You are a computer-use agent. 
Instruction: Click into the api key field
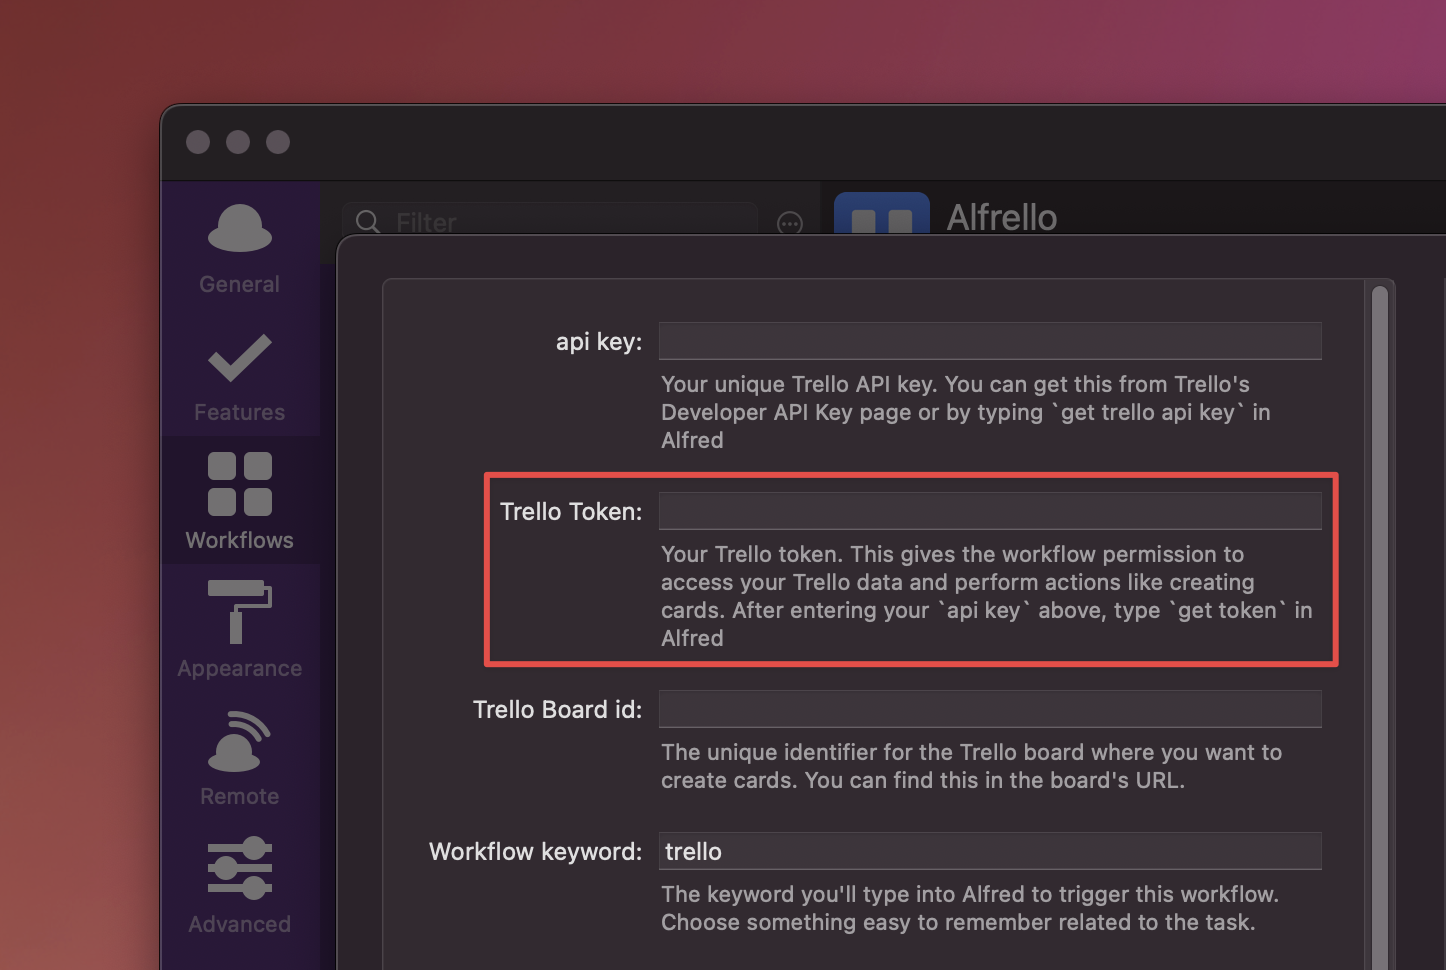(990, 341)
